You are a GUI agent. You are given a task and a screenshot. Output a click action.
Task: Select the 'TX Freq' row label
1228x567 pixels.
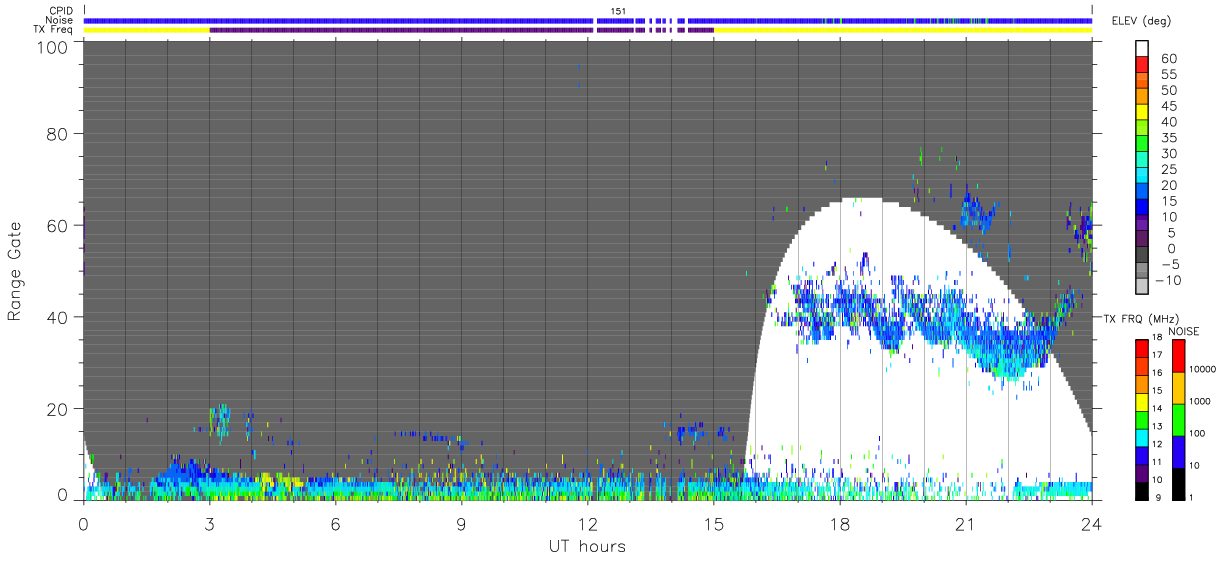click(55, 29)
